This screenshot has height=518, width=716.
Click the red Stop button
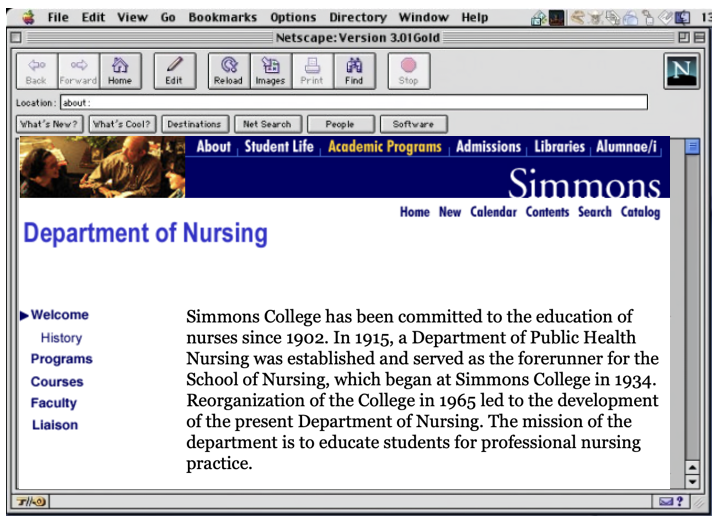(409, 71)
